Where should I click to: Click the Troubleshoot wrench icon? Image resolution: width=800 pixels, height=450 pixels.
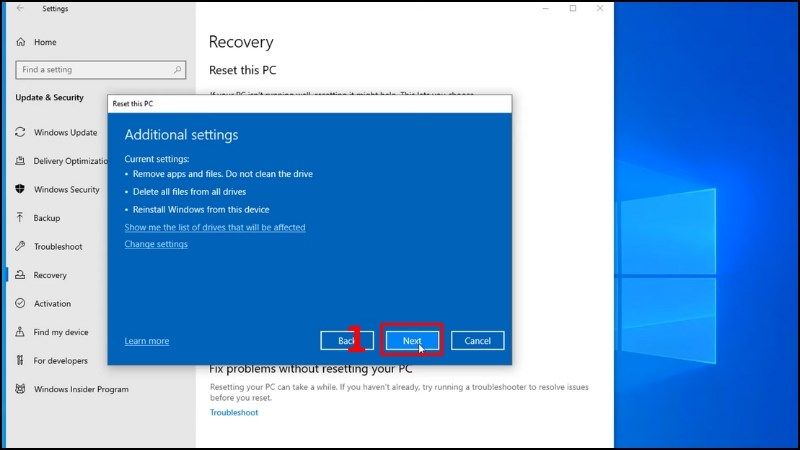pos(20,246)
